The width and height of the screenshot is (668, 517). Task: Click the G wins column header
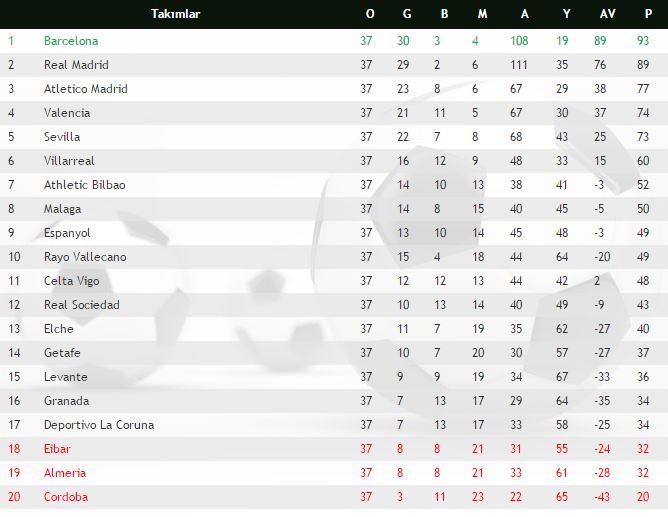[x=407, y=14]
